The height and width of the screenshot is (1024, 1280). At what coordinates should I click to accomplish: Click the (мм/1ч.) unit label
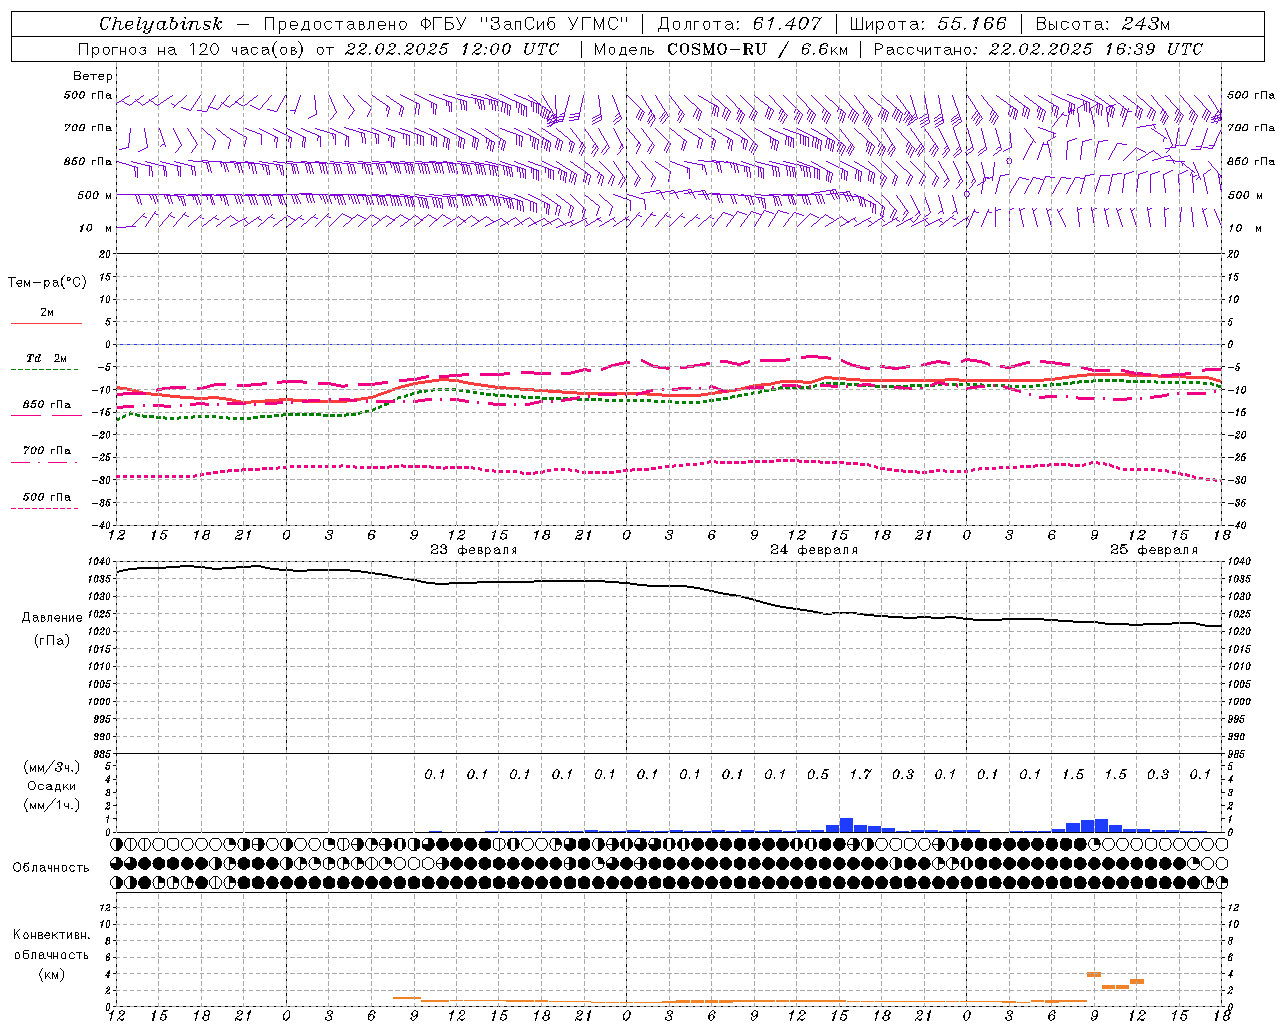(x=51, y=805)
